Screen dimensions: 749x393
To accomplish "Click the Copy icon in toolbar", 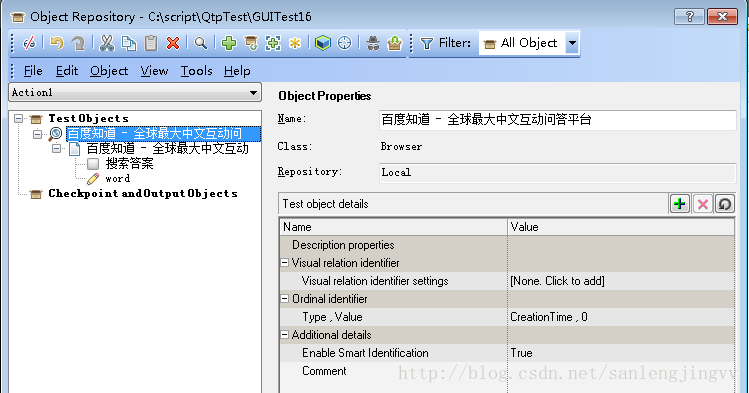I will click(128, 43).
